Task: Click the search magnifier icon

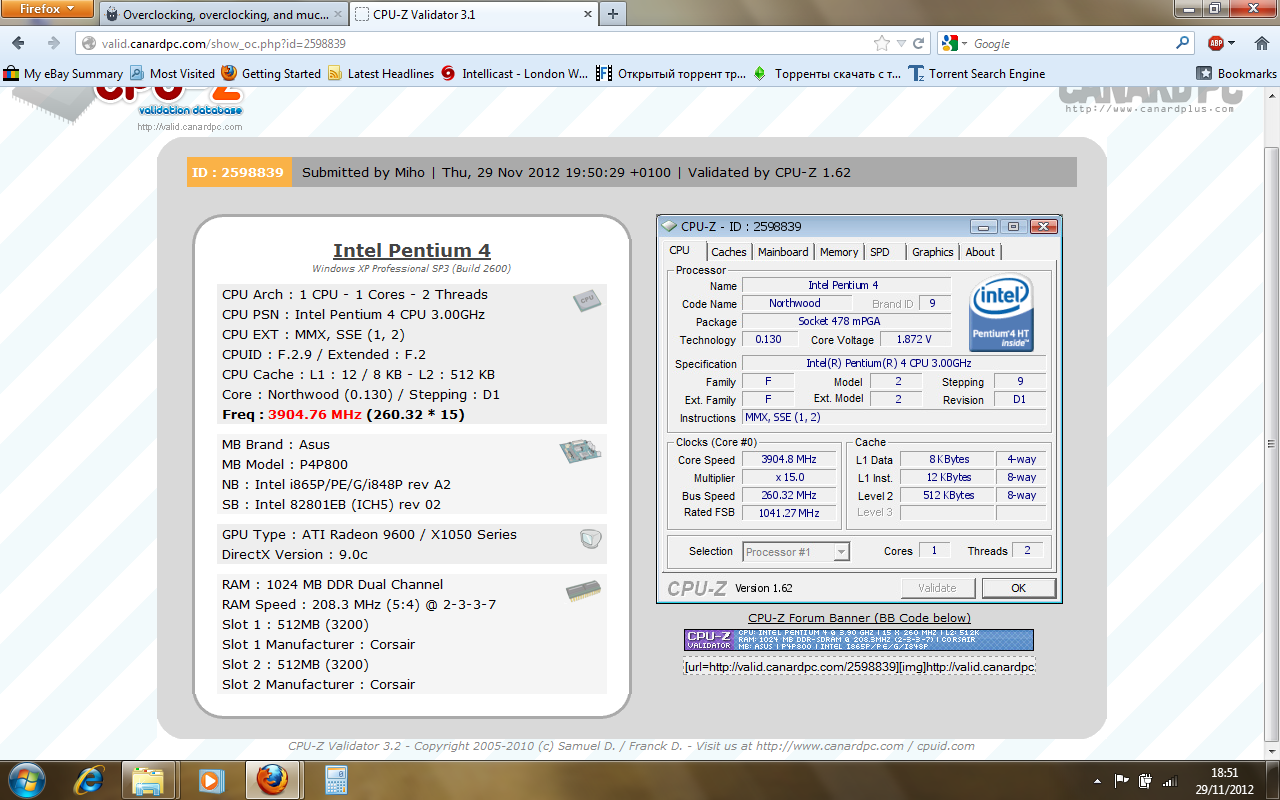Action: click(x=1183, y=44)
